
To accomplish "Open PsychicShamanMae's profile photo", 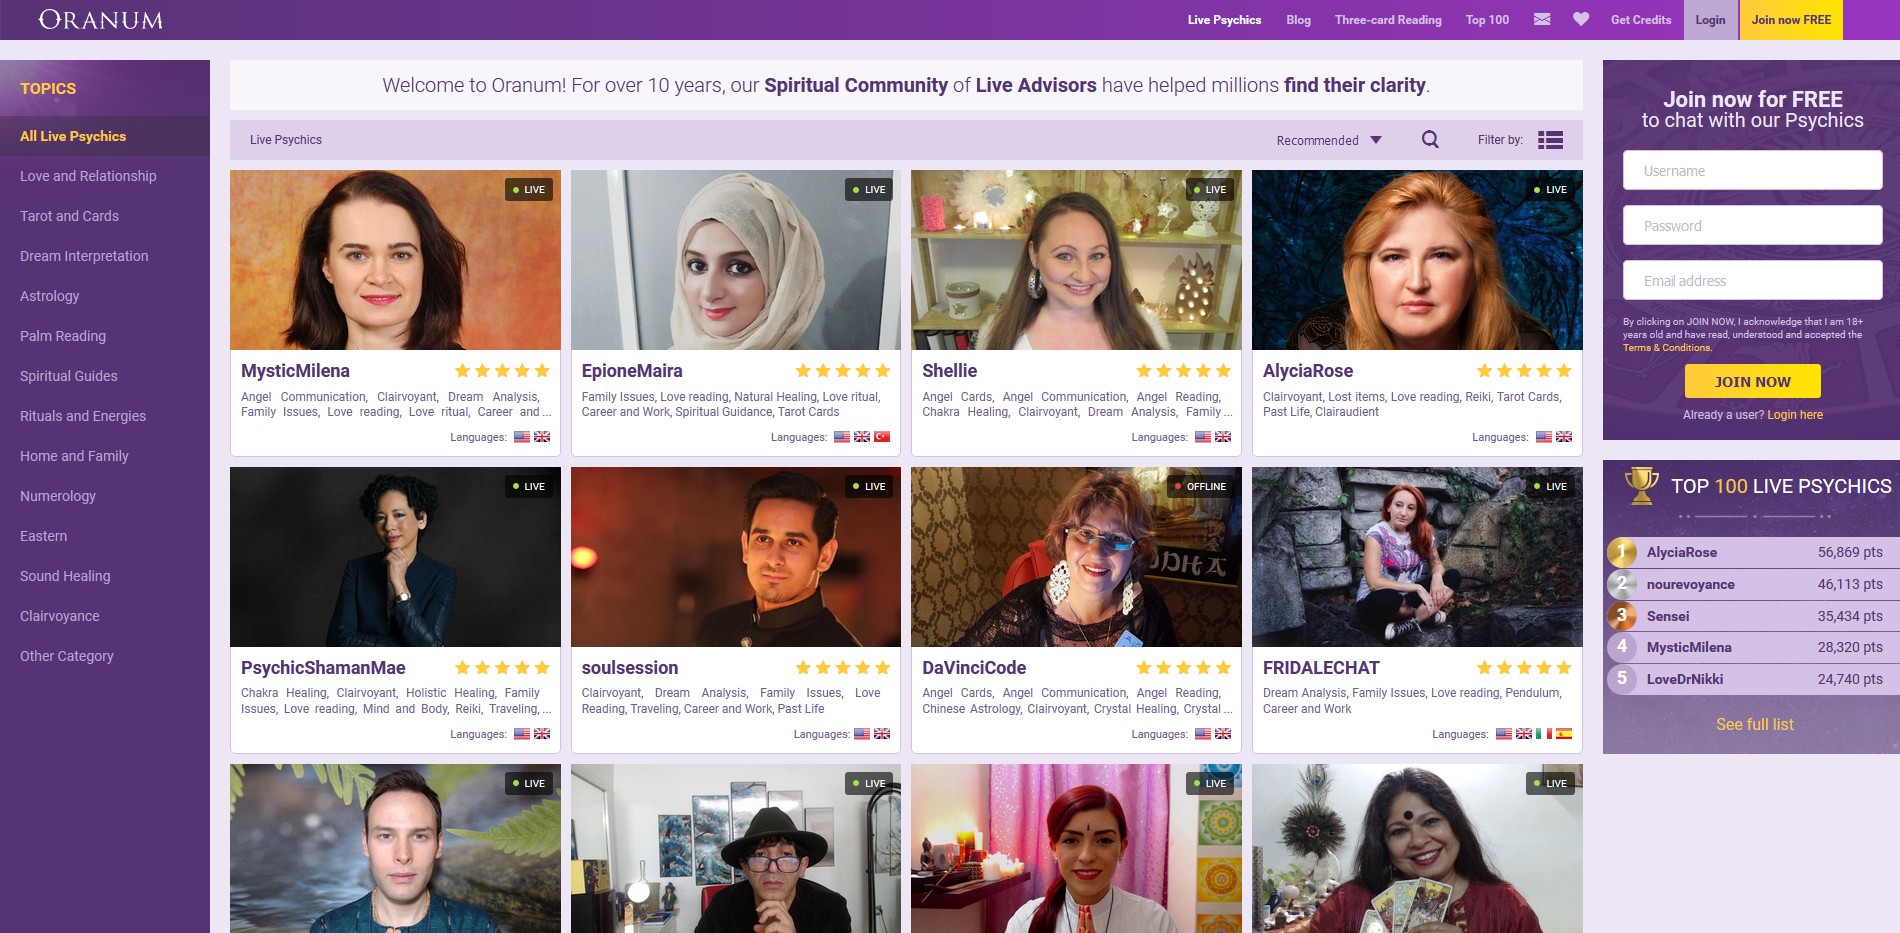I will coord(395,557).
